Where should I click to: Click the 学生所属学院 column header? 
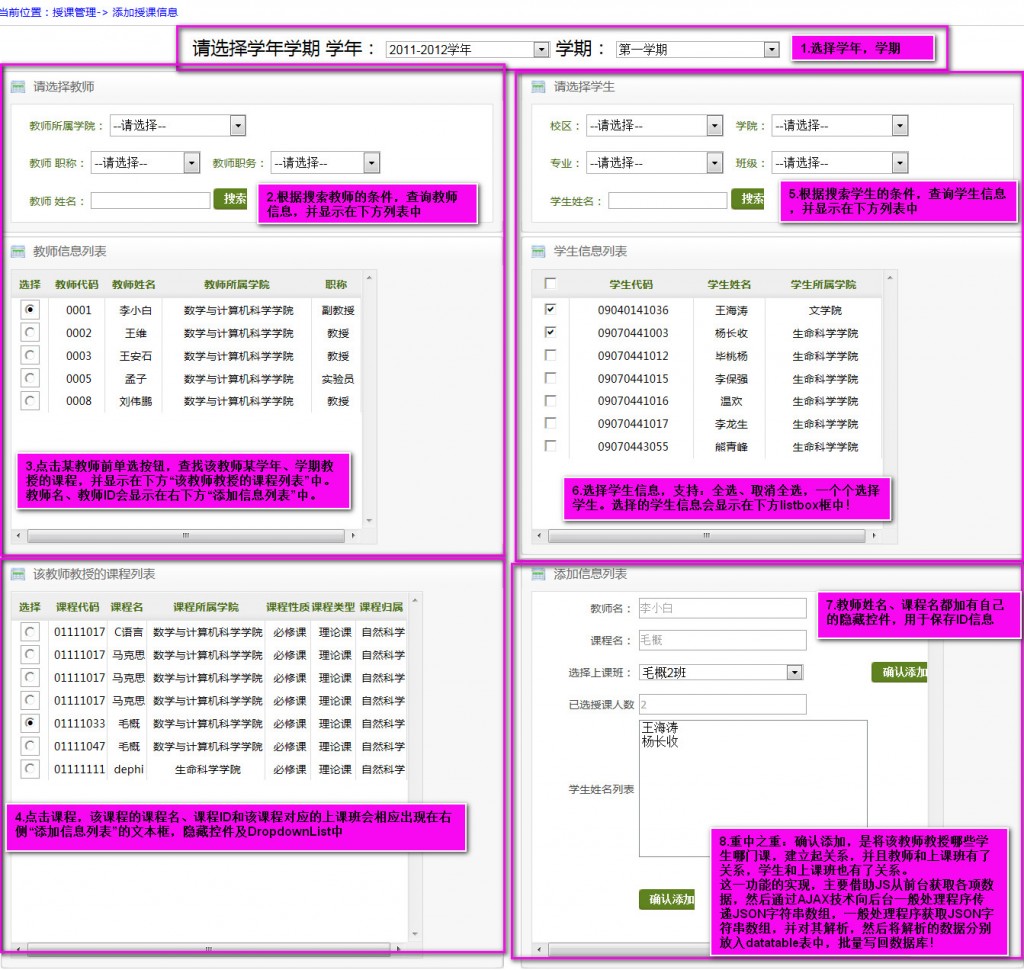(x=824, y=284)
